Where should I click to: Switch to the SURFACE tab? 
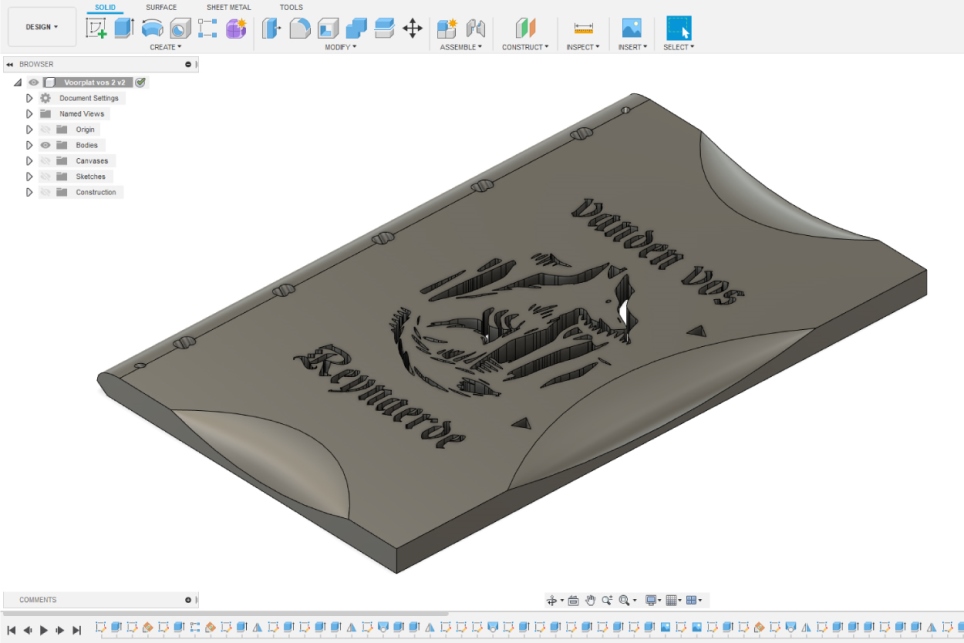point(161,7)
